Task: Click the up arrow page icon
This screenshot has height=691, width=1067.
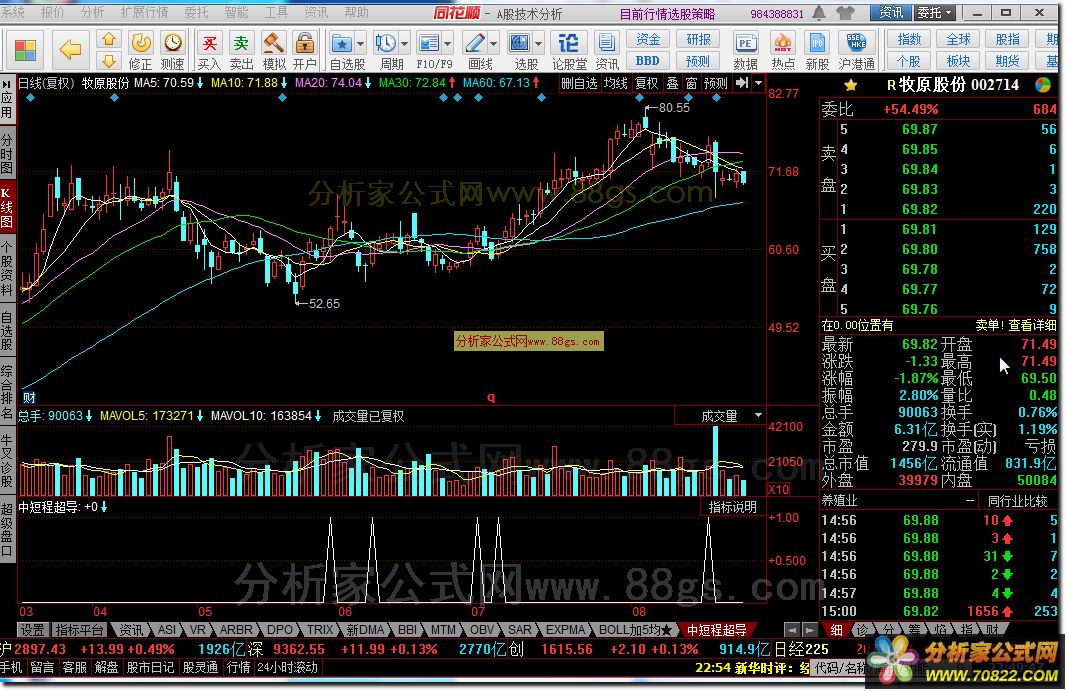Action: point(108,40)
